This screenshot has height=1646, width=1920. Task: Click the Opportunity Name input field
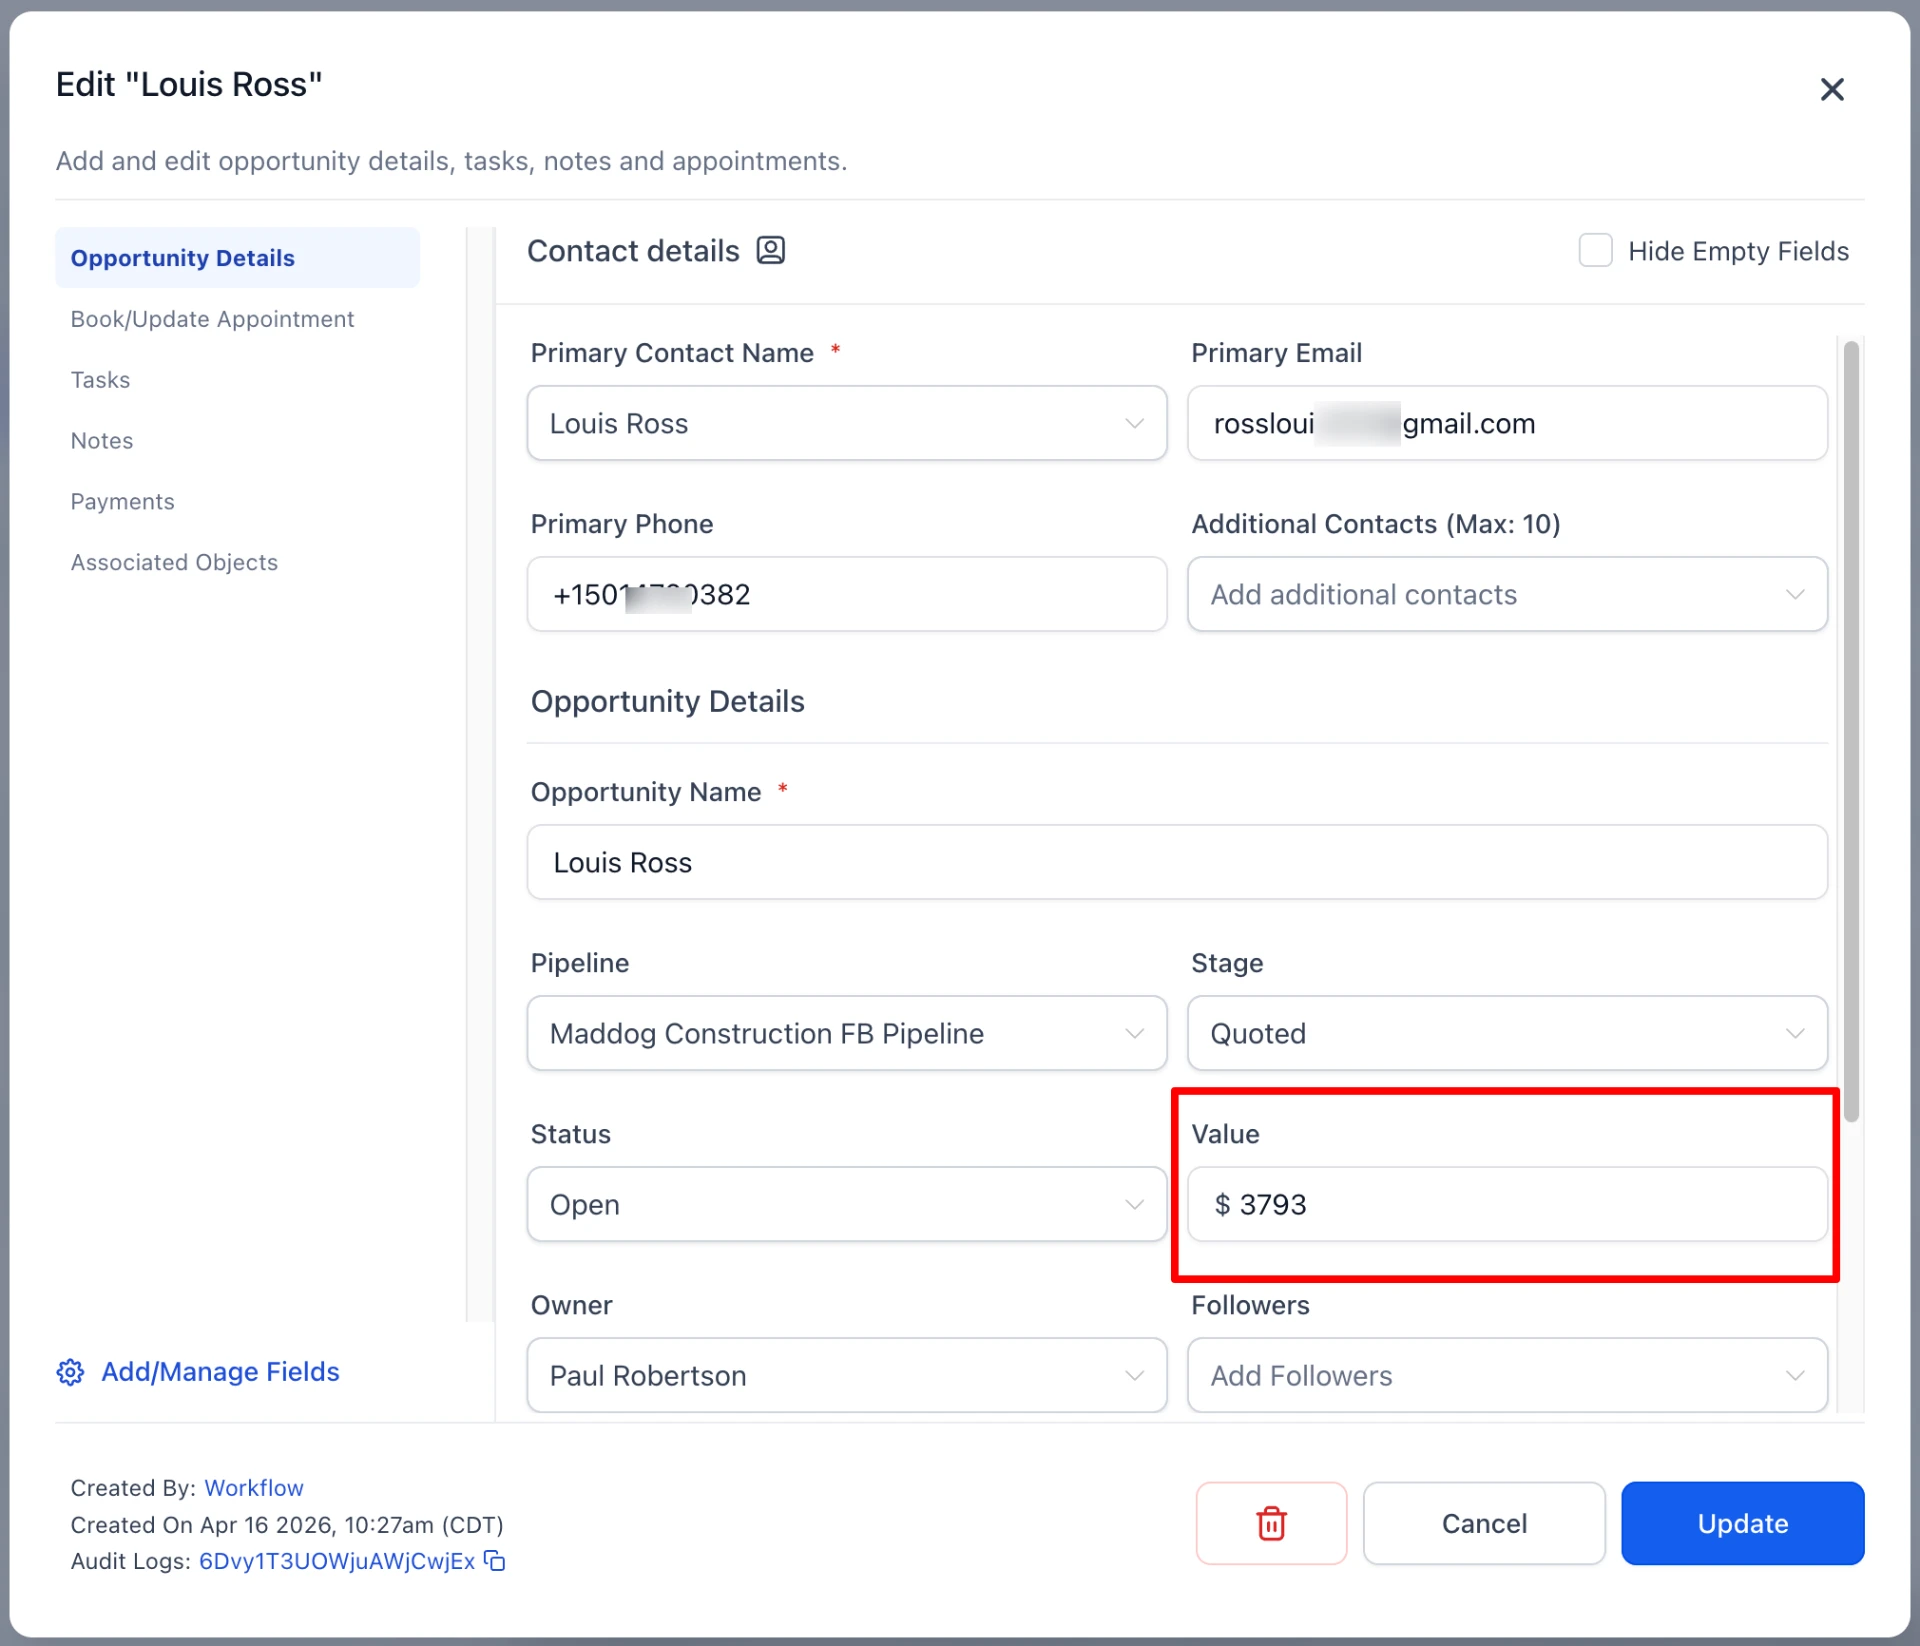click(x=1177, y=862)
